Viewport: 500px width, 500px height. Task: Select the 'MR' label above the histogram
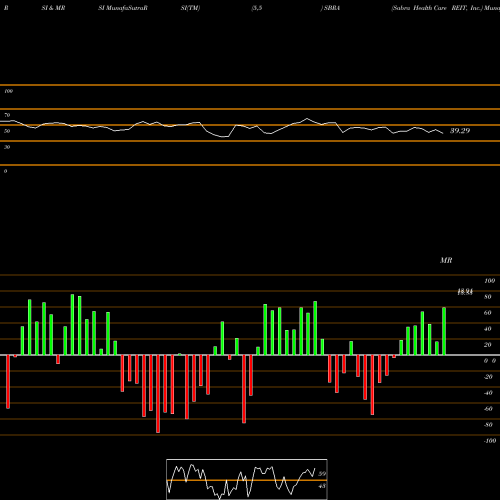tap(446, 260)
